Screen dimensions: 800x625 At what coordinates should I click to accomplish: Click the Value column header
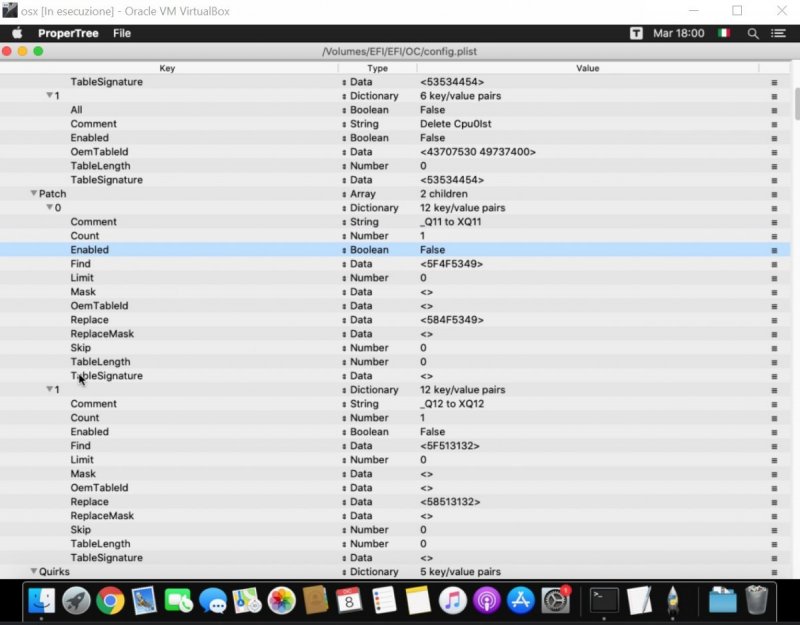[x=588, y=68]
